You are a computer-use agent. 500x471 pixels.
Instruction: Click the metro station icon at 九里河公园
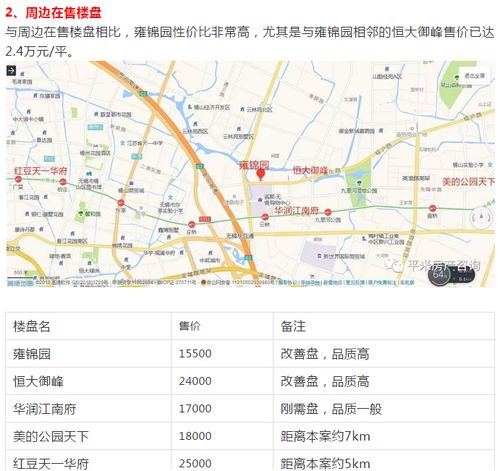click(x=328, y=212)
